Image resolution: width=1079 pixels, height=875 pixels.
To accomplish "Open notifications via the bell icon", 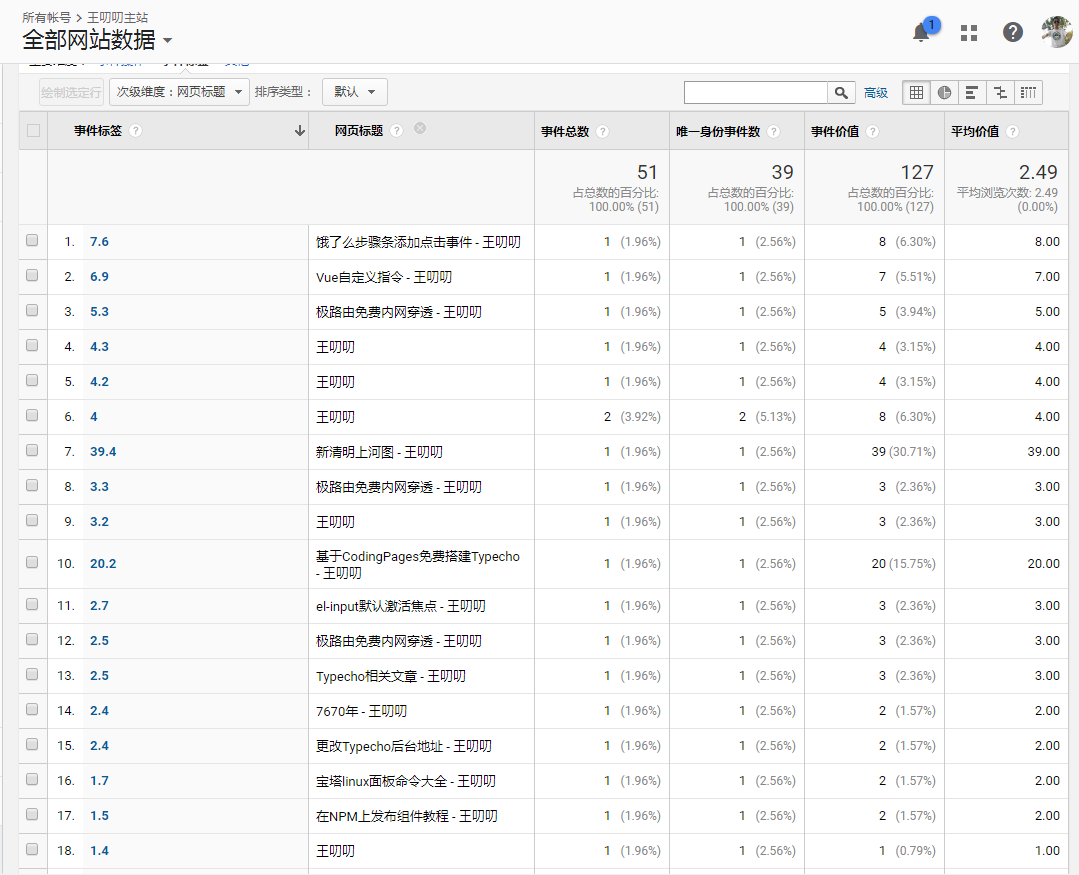I will pyautogui.click(x=920, y=32).
